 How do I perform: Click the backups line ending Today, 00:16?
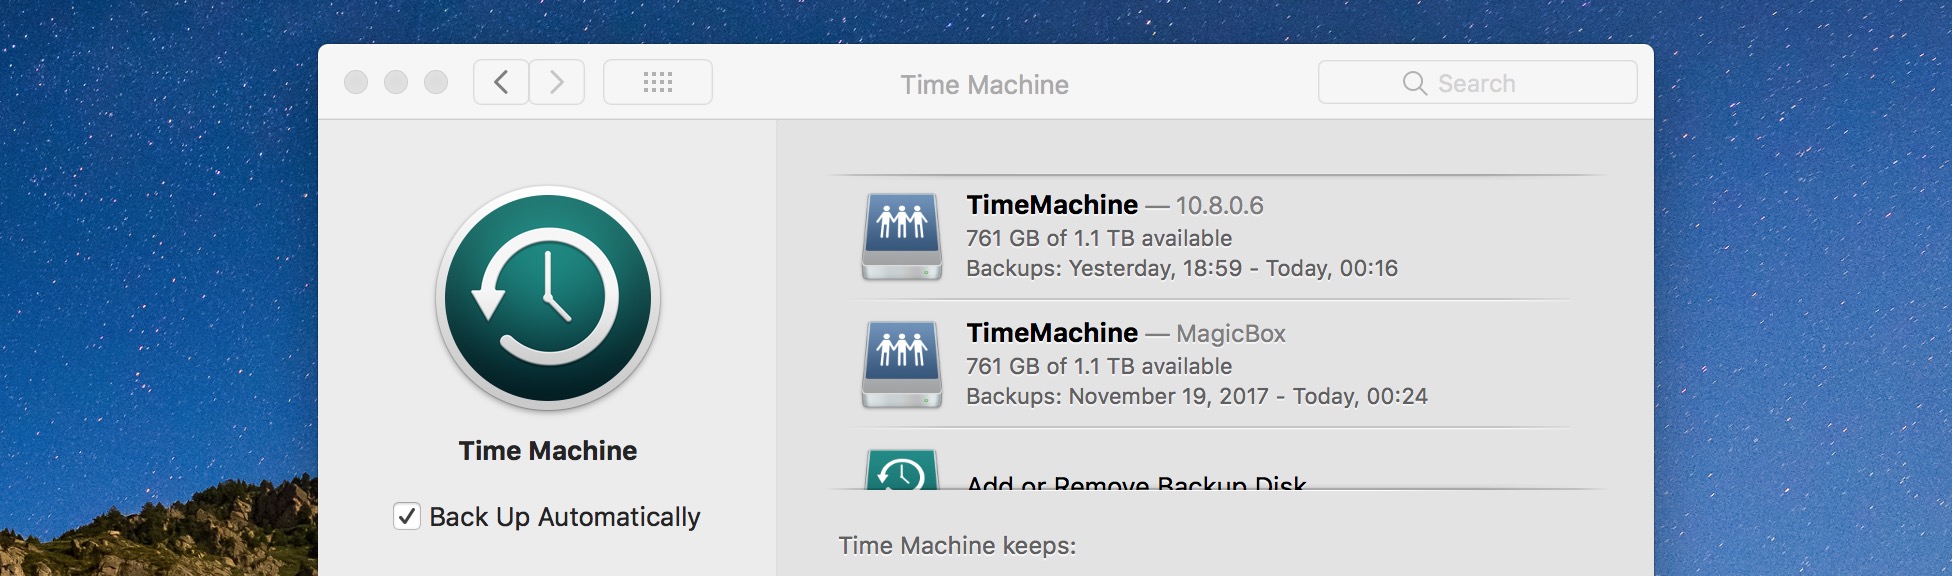click(1182, 268)
